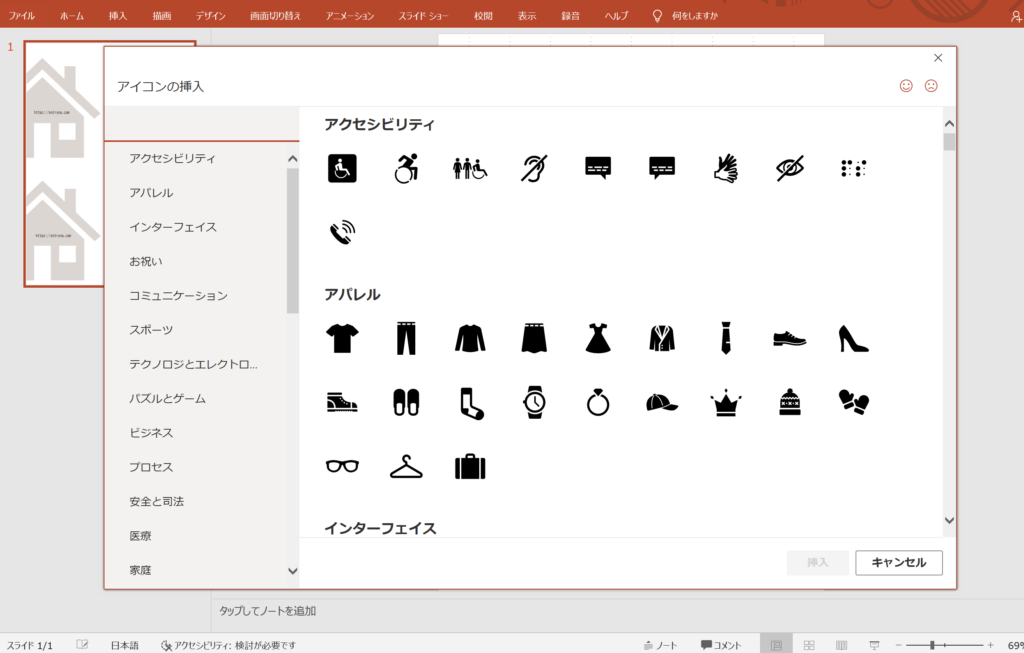This screenshot has width=1024, height=653.
Task: Pick the braille dots icon
Action: click(853, 168)
